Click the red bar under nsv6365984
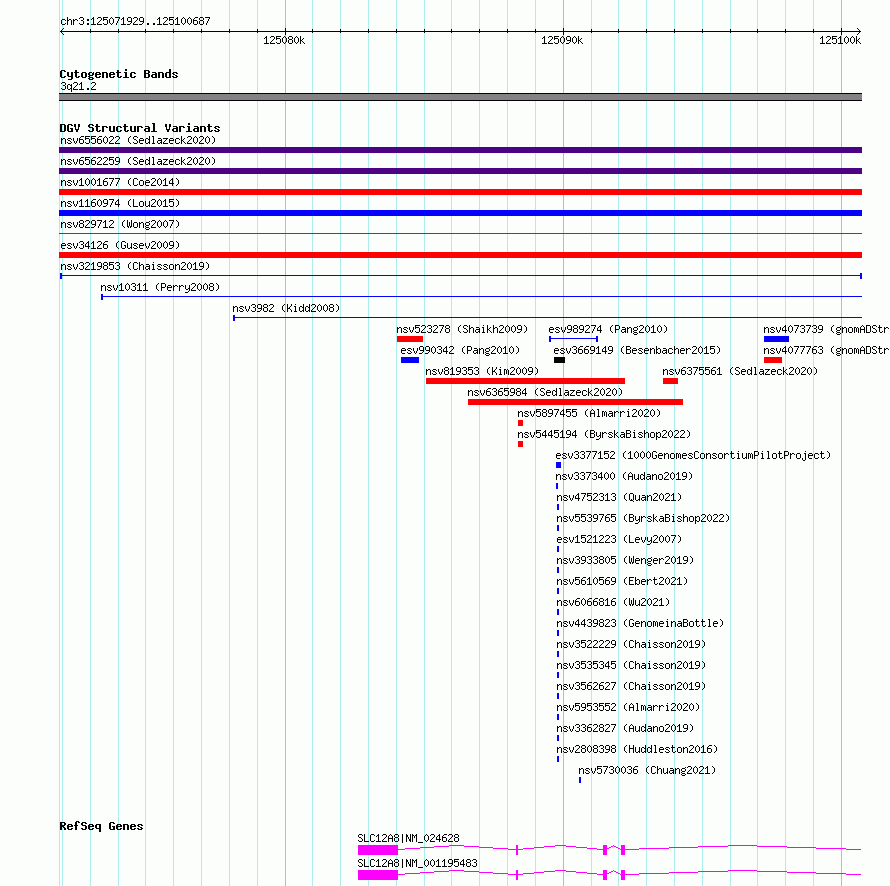The width and height of the screenshot is (890, 886). click(x=575, y=402)
